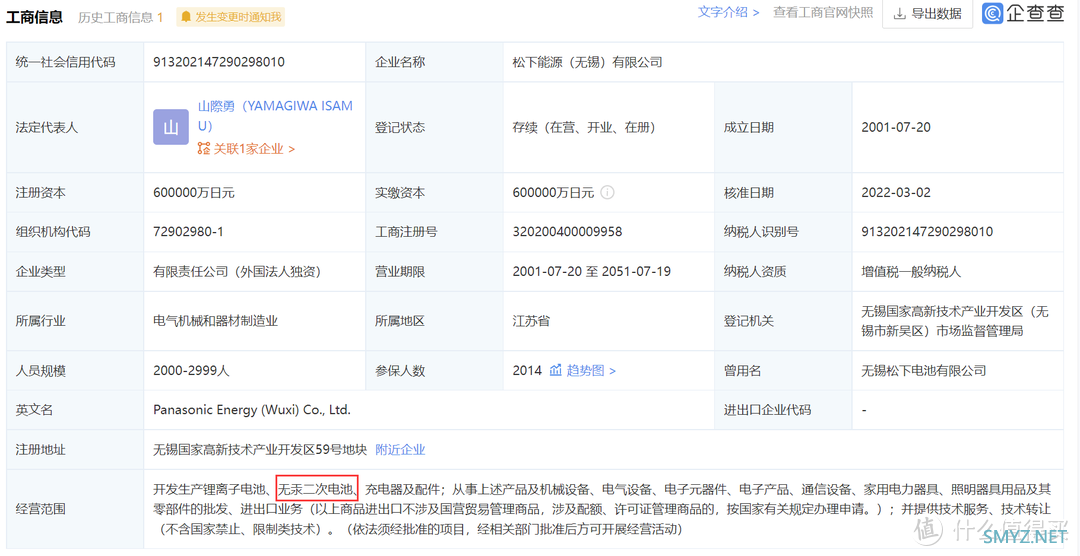Viewport: 1080px width, 556px height.
Task: Click the download icon in 导出数据
Action: pyautogui.click(x=900, y=14)
